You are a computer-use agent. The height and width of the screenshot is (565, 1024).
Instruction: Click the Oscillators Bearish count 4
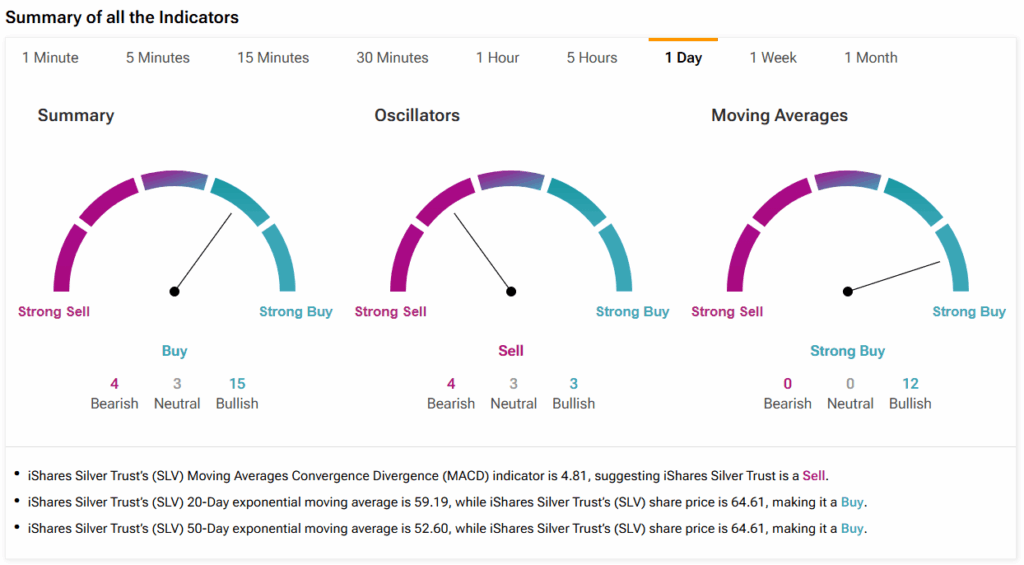[x=451, y=384]
